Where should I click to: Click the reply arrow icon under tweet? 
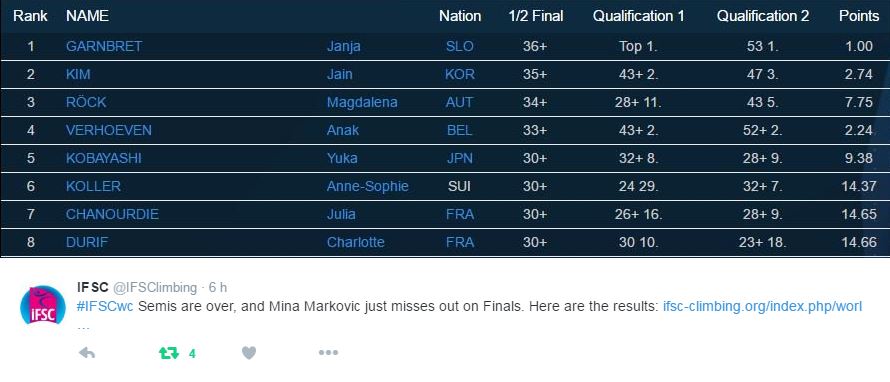pyautogui.click(x=86, y=353)
